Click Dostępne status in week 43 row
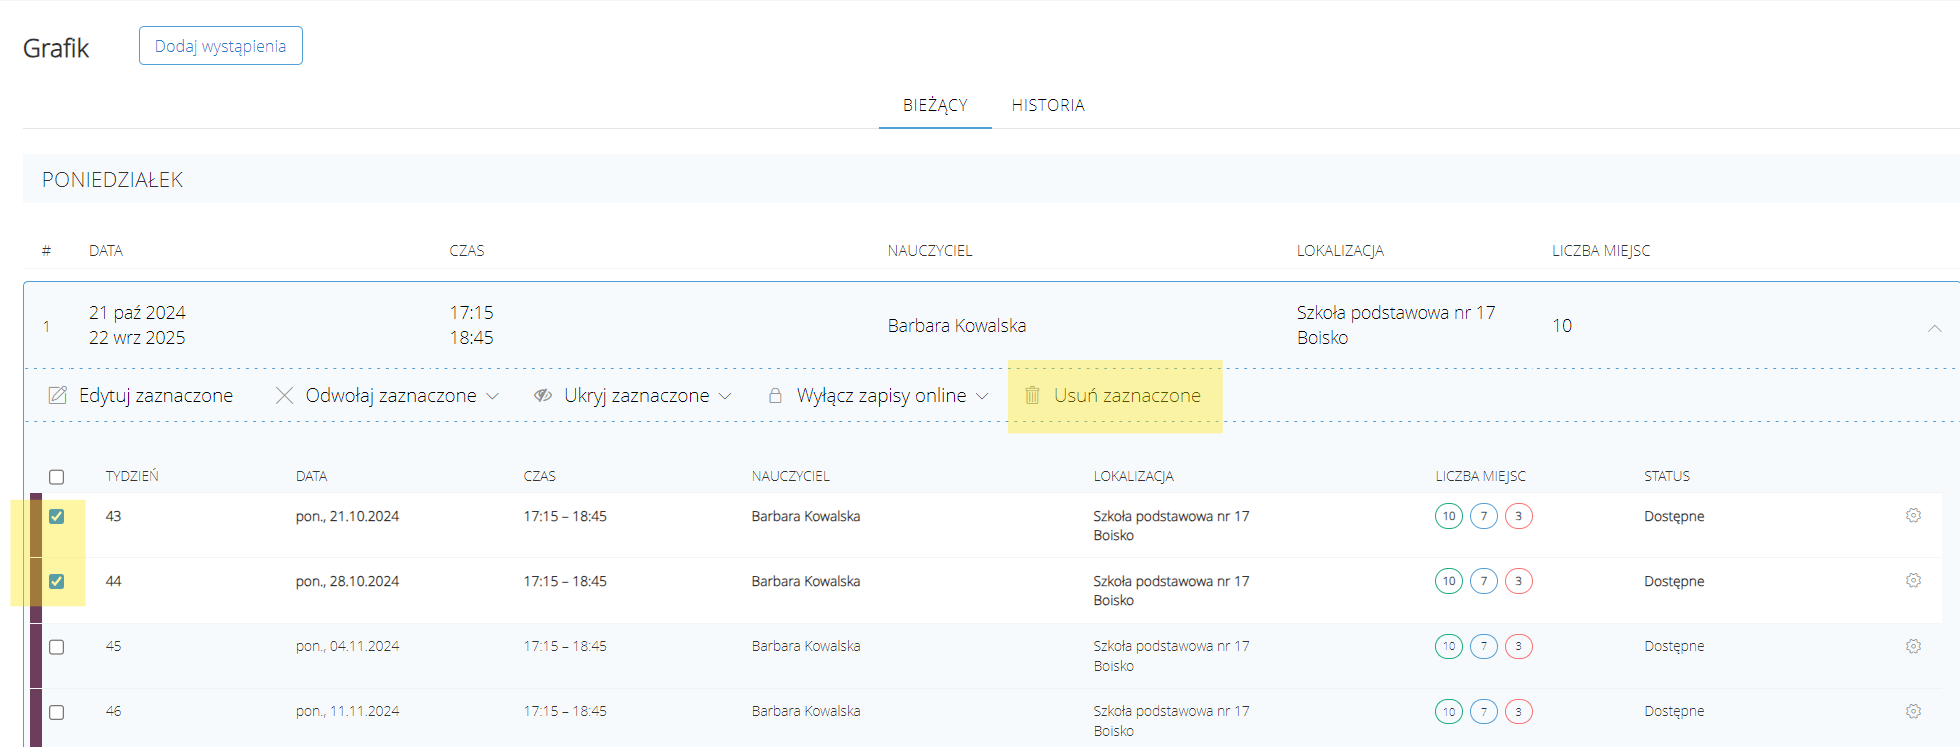The width and height of the screenshot is (1960, 747). tap(1674, 516)
